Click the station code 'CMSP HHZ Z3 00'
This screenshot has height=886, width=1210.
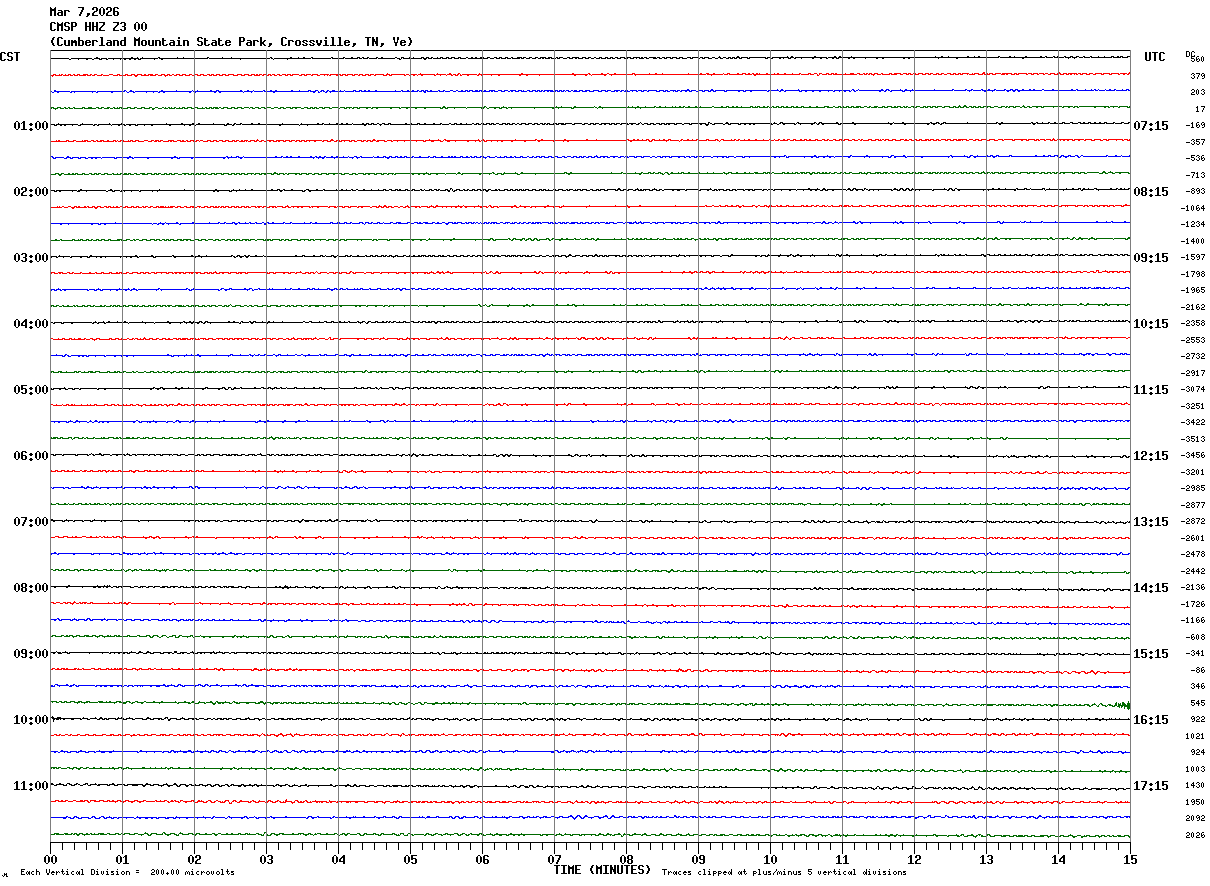pos(98,27)
